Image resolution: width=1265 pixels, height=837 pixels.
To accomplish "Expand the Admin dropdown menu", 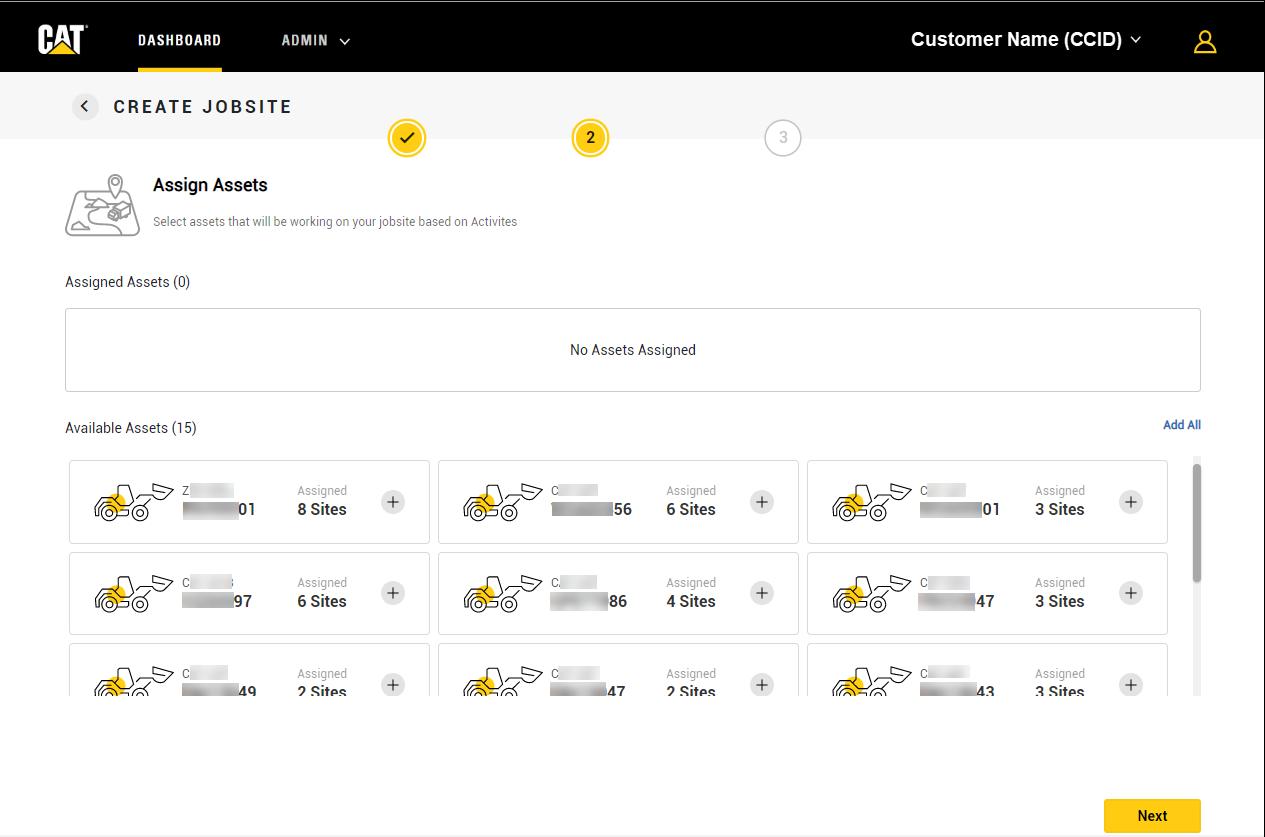I will [x=315, y=41].
